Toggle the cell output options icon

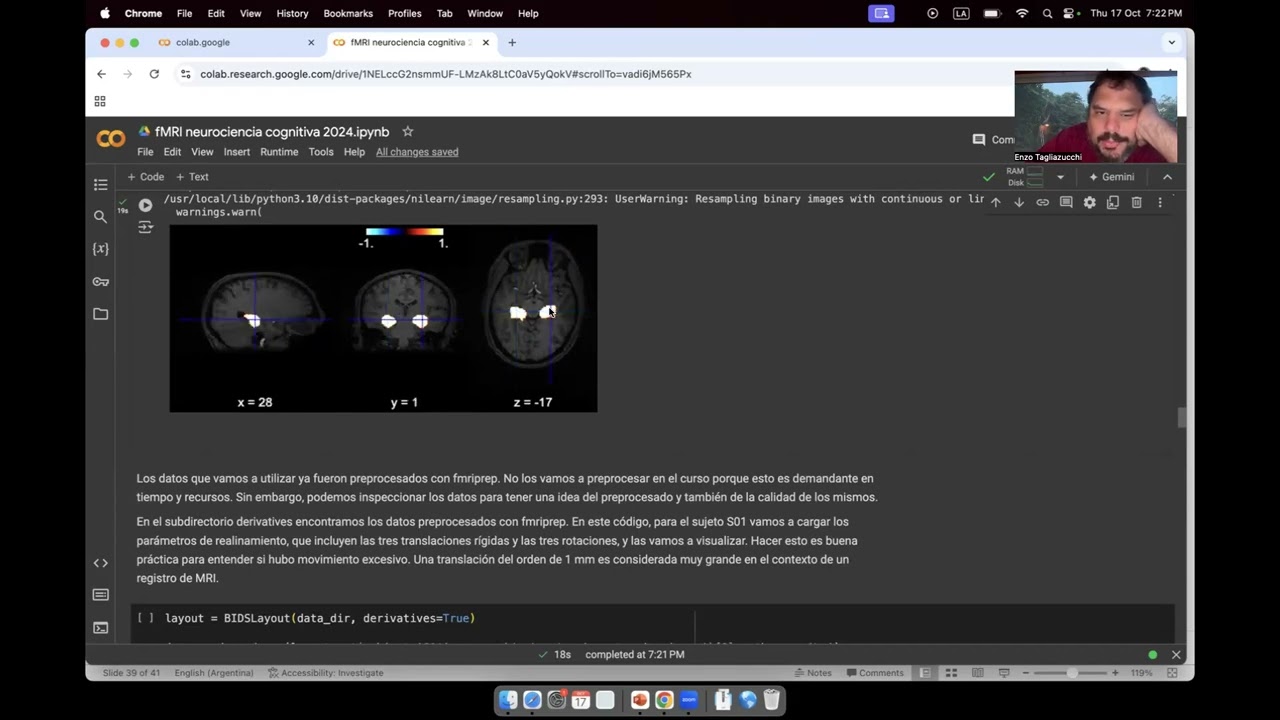145,227
